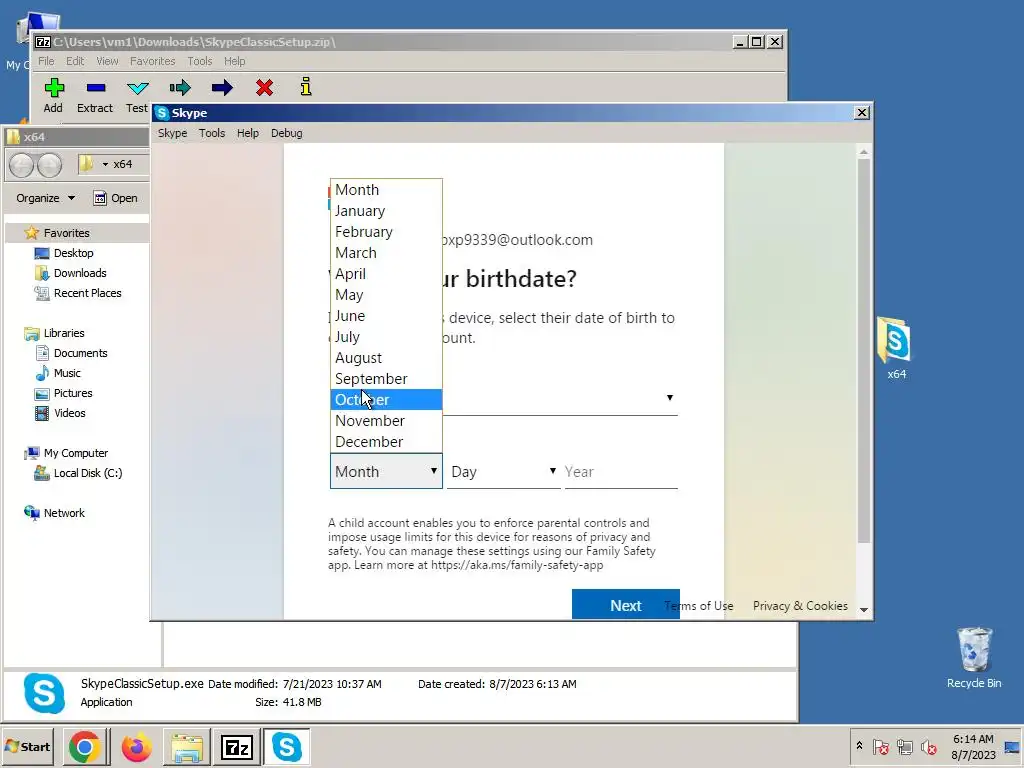1024x768 pixels.
Task: Choose July from month list
Action: [x=386, y=337]
